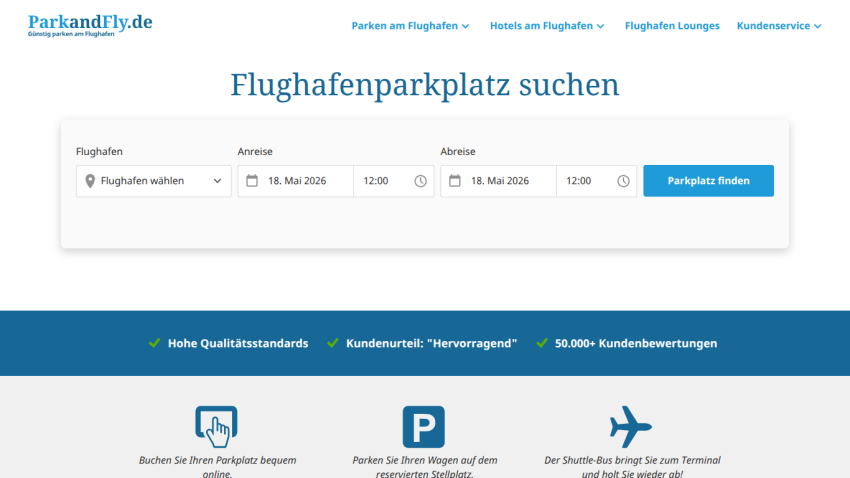Expand the Hotels am Flughafen menu
The width and height of the screenshot is (850, 478).
click(x=547, y=26)
